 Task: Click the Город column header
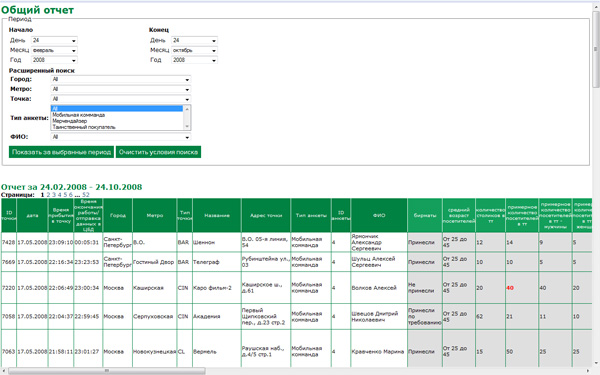tap(118, 215)
